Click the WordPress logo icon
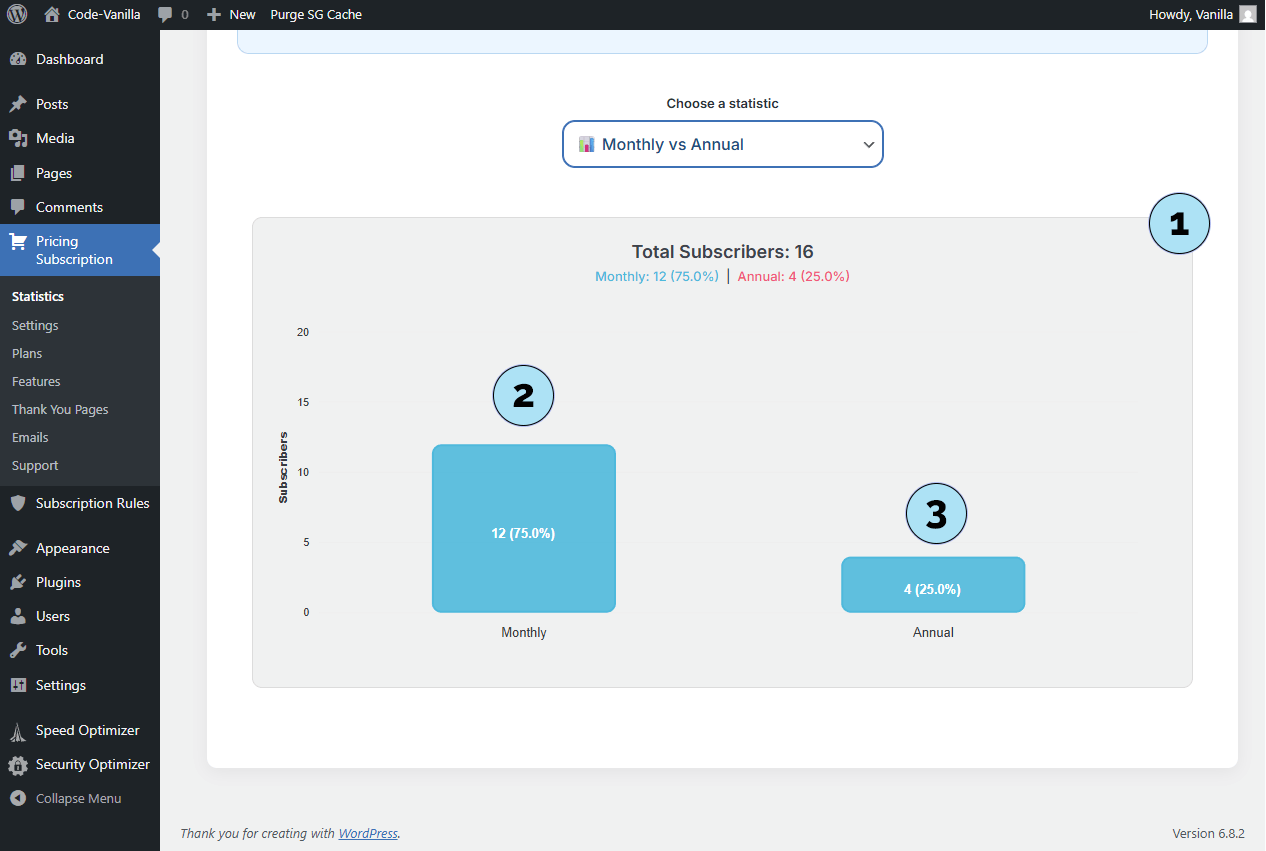The image size is (1266, 851). (x=17, y=14)
